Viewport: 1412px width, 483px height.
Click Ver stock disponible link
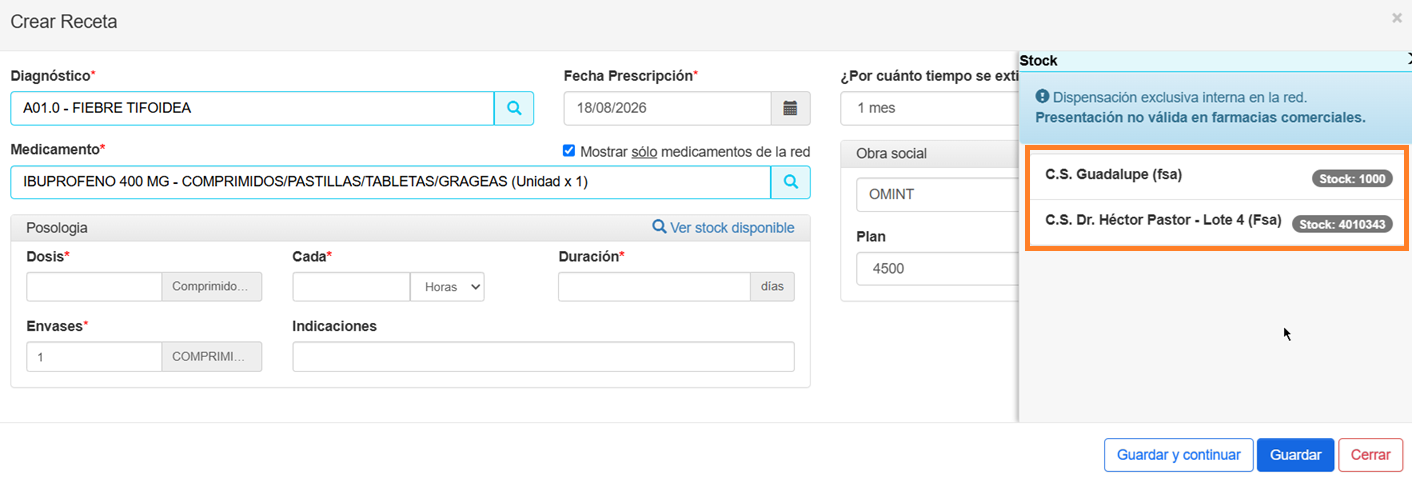pyautogui.click(x=723, y=228)
